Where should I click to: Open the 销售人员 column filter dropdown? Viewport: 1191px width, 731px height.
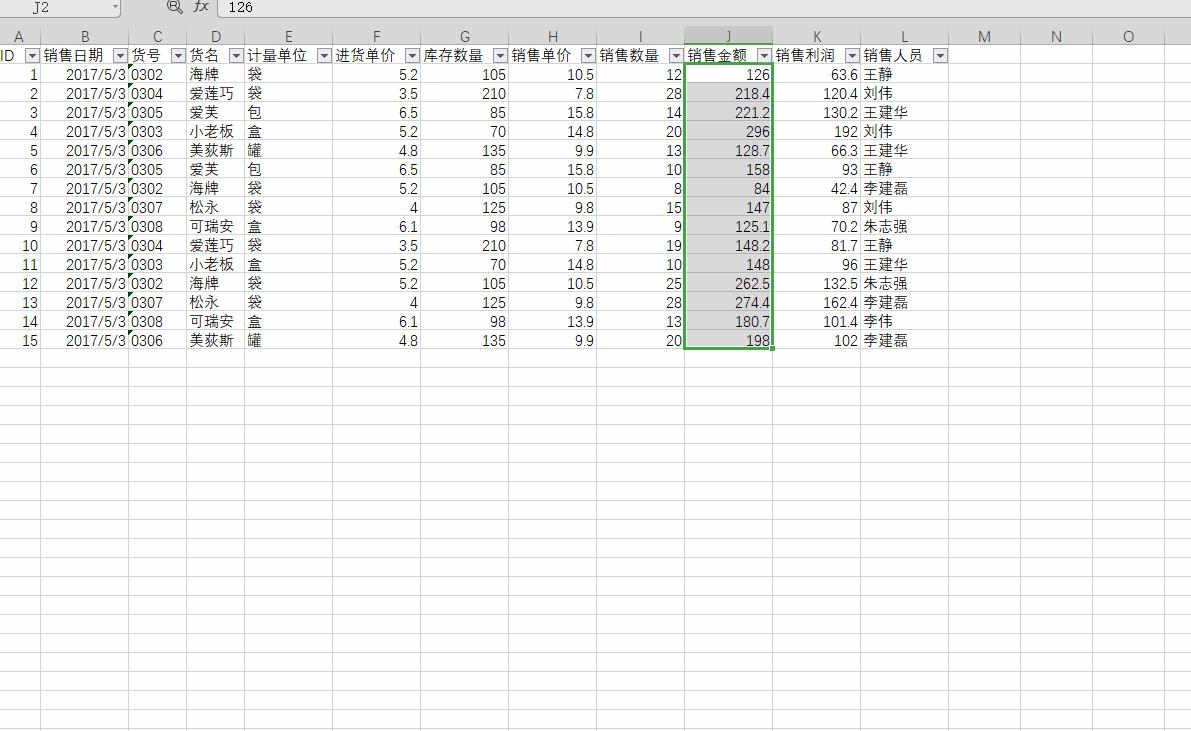pos(938,55)
